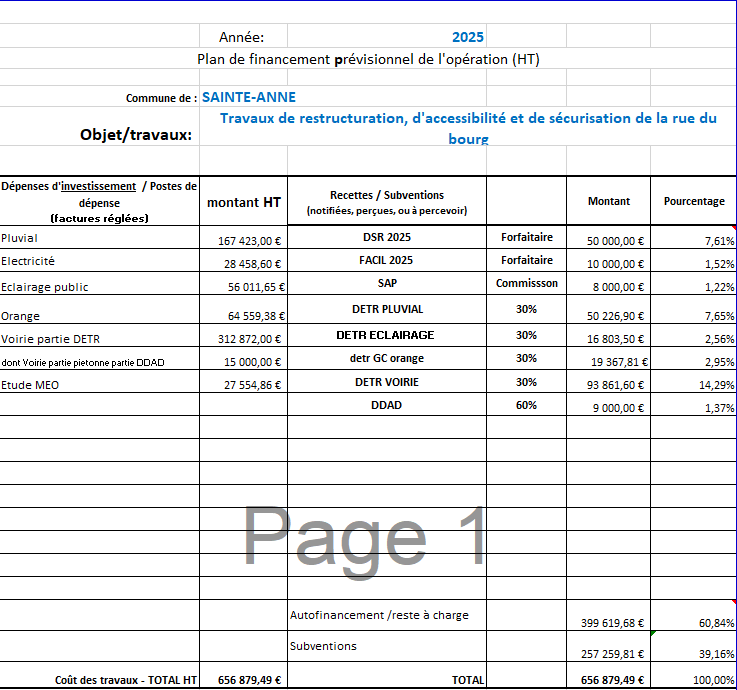Select the amount 257 259,81 €
The image size is (737, 690).
pos(612,654)
